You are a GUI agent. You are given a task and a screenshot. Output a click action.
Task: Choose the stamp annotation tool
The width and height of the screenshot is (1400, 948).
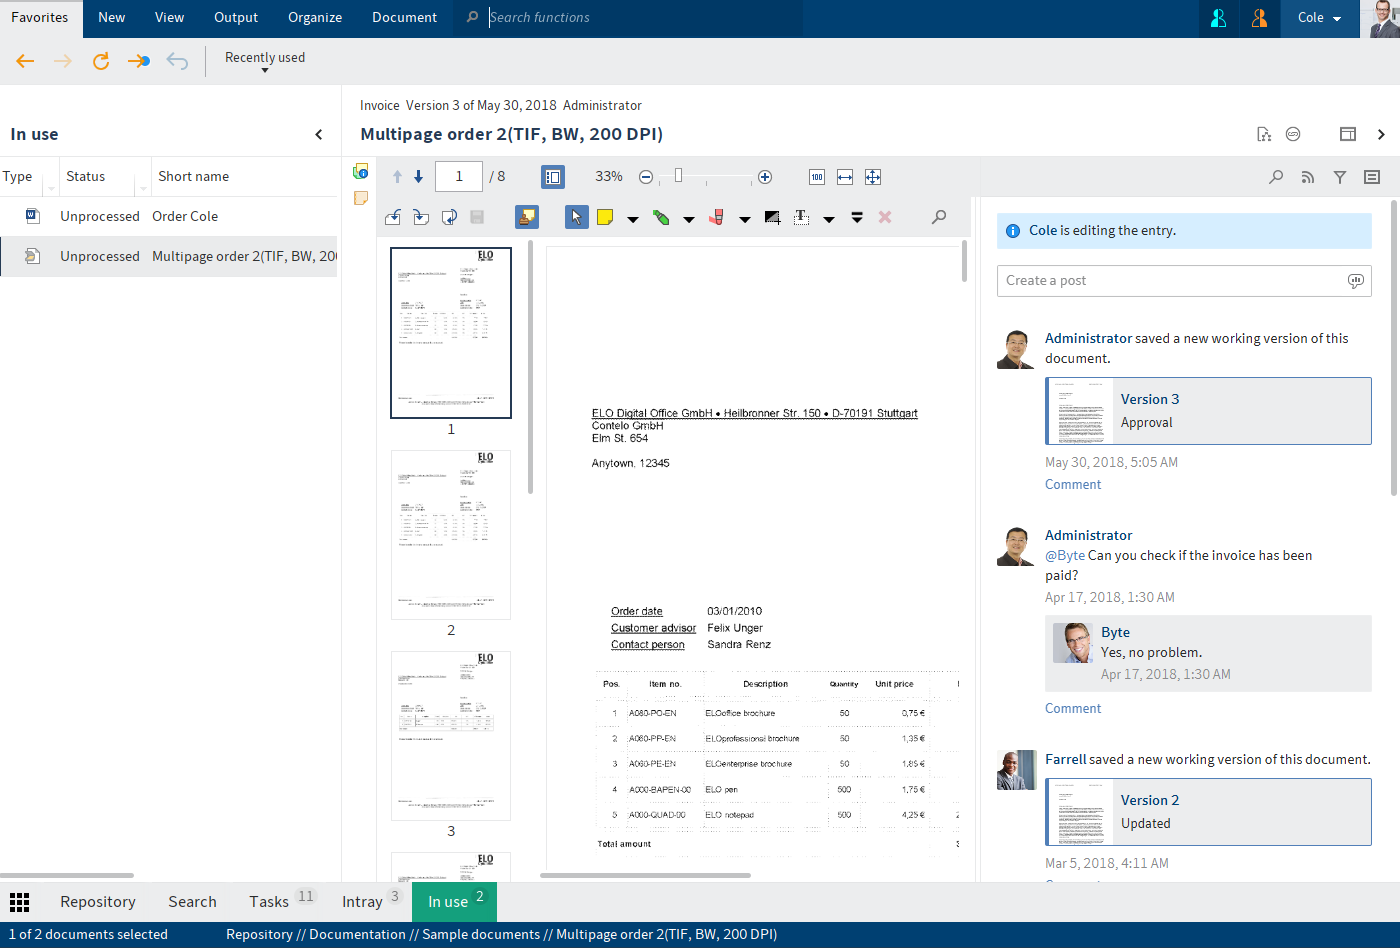[716, 217]
